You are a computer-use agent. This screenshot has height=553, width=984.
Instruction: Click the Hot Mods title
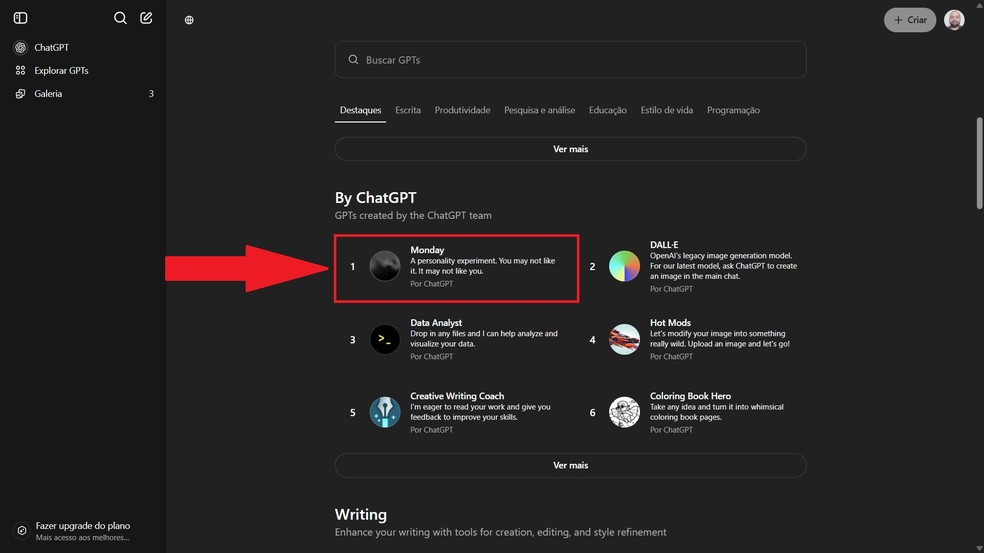coord(670,323)
